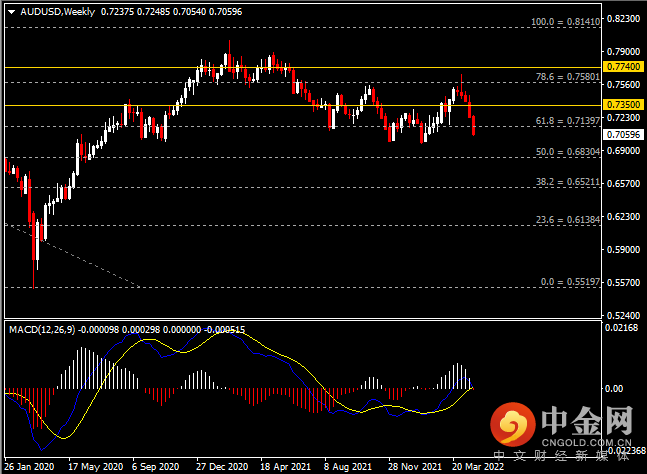
Task: Click the 0.79000 price scale tick
Action: (x=623, y=52)
